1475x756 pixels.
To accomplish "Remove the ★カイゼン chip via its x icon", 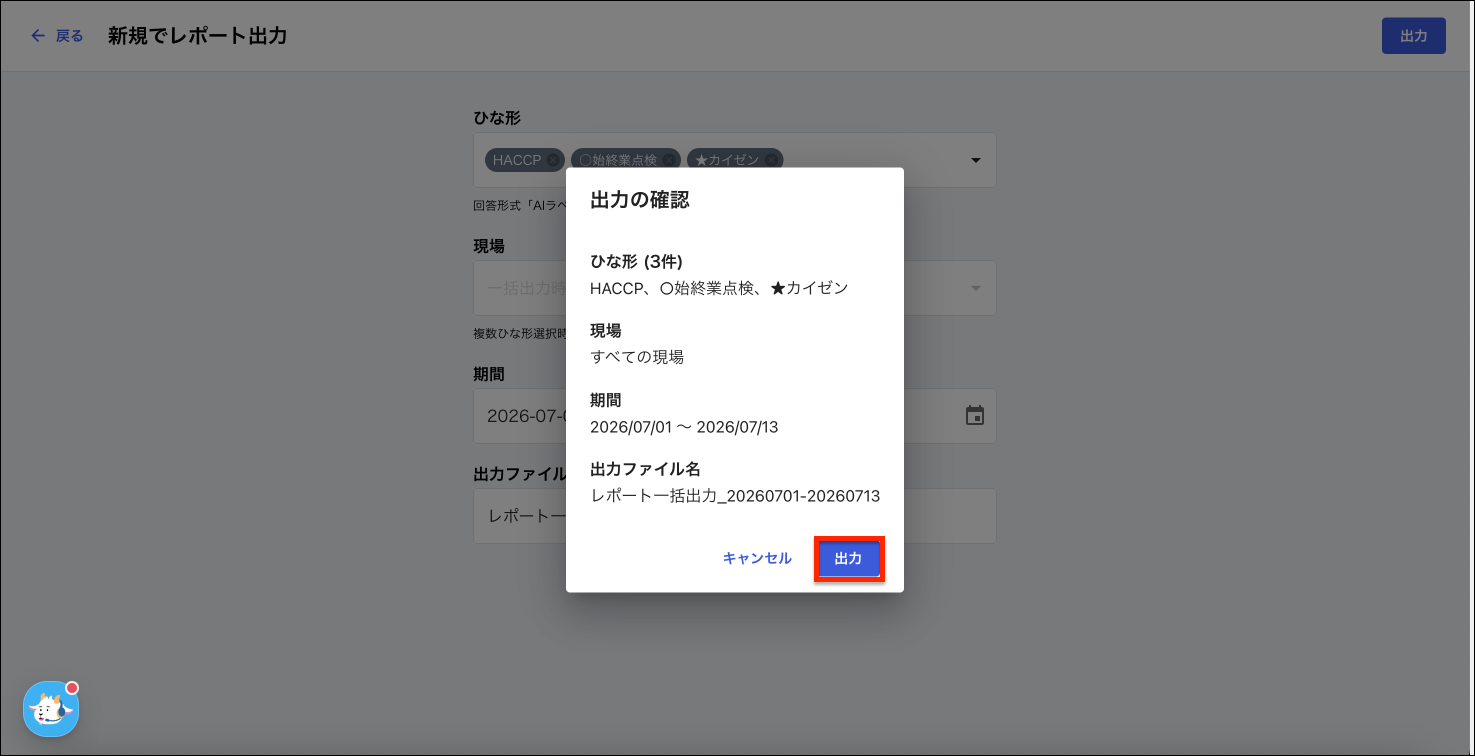I will [x=771, y=160].
